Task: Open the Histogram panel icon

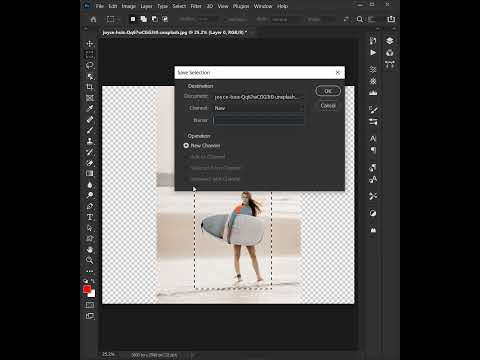Action: click(373, 93)
